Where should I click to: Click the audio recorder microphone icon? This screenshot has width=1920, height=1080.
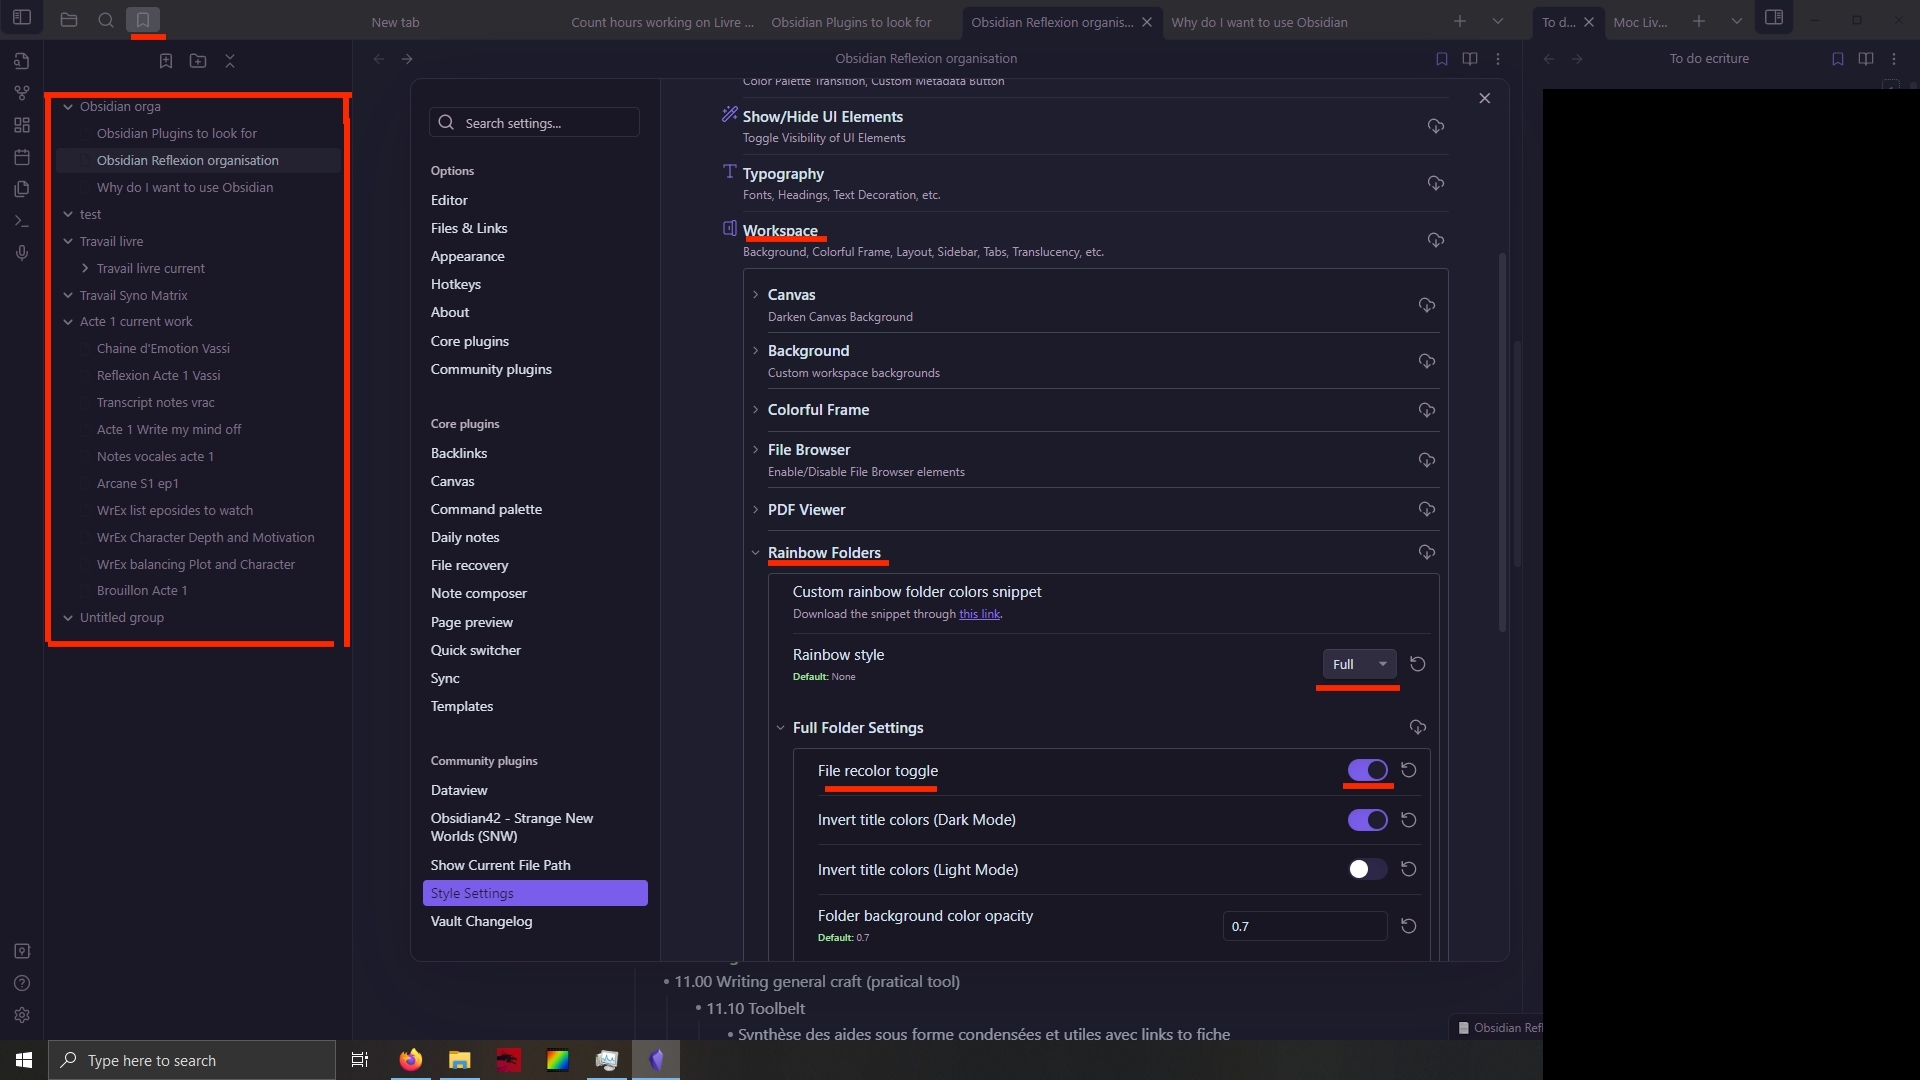[x=22, y=253]
